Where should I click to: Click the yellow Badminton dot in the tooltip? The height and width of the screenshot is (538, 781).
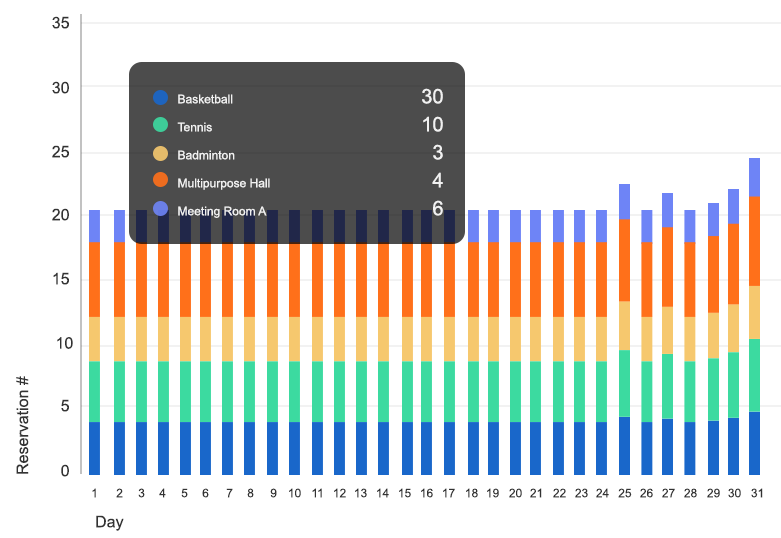[160, 154]
